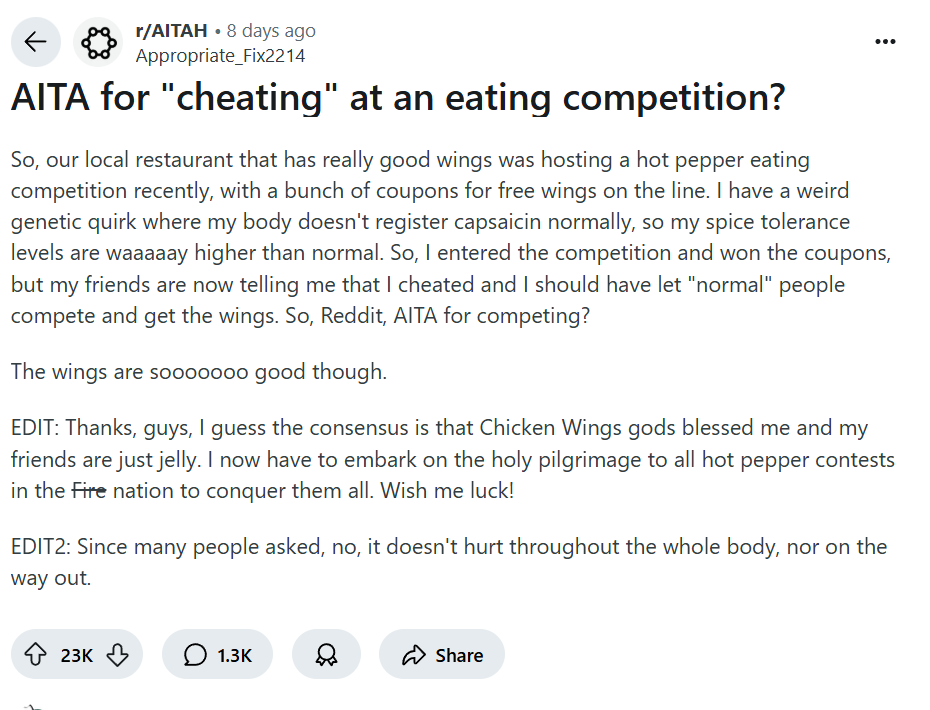Click the "8 days ago" timestamp
This screenshot has height=710, width=930.
[271, 31]
